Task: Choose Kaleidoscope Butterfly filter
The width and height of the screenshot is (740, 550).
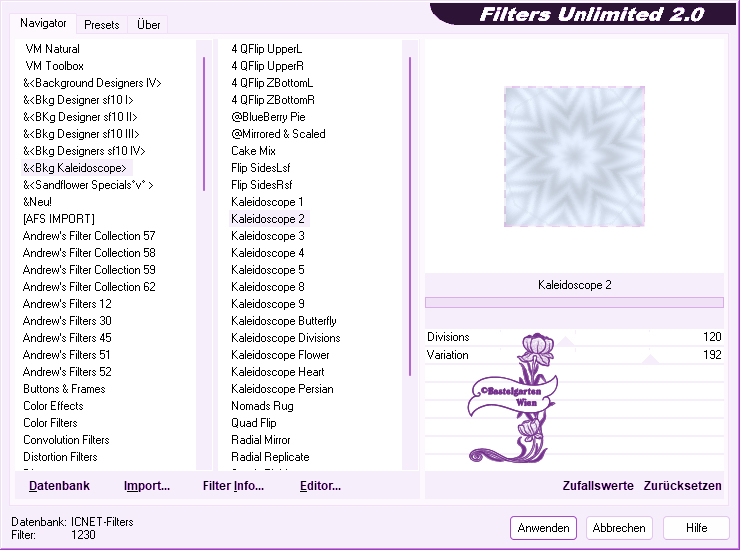Action: coord(284,321)
